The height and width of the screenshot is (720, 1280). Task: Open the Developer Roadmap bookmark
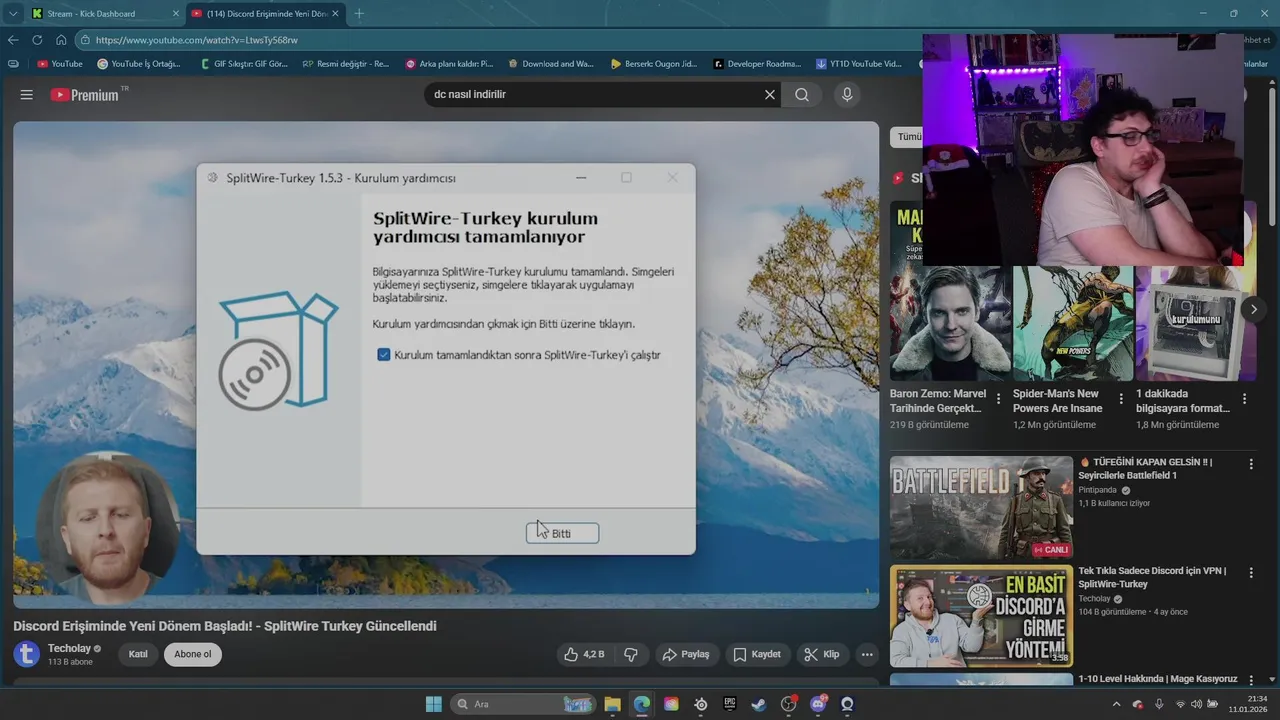pos(757,64)
